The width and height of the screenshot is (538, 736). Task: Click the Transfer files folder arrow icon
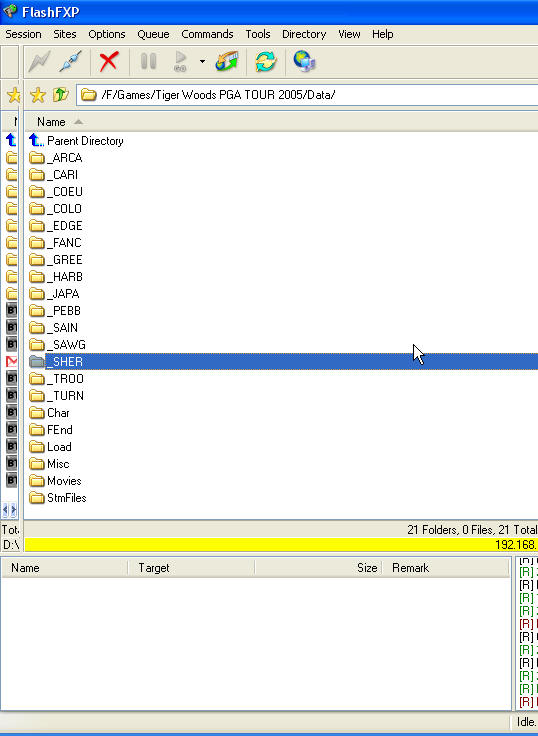tap(227, 61)
